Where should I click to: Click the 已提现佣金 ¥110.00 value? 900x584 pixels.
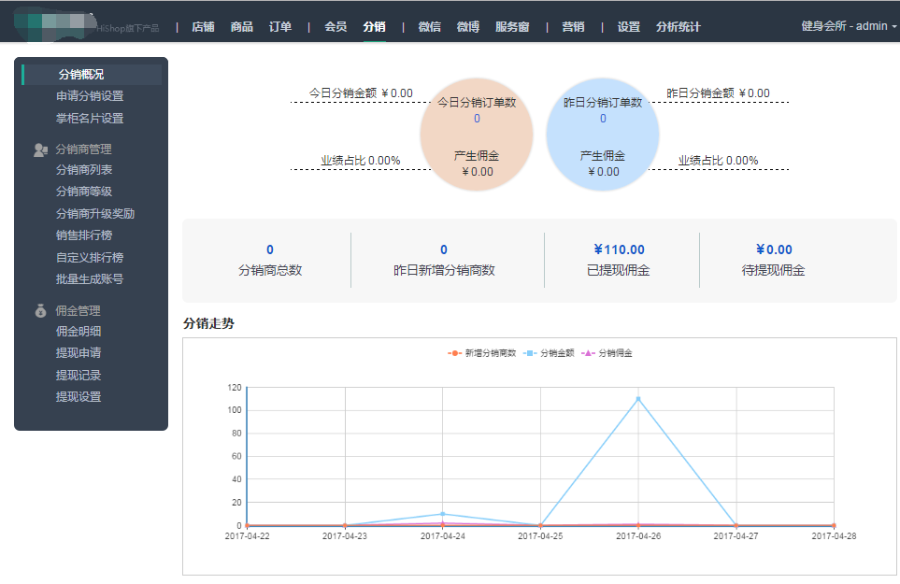click(619, 250)
